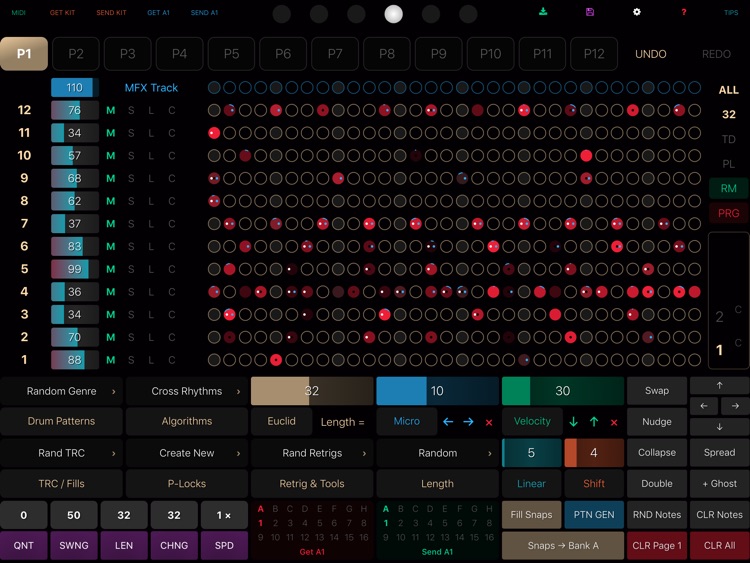This screenshot has height=563, width=750.
Task: Toggle mute M on track 1
Action: coord(110,360)
